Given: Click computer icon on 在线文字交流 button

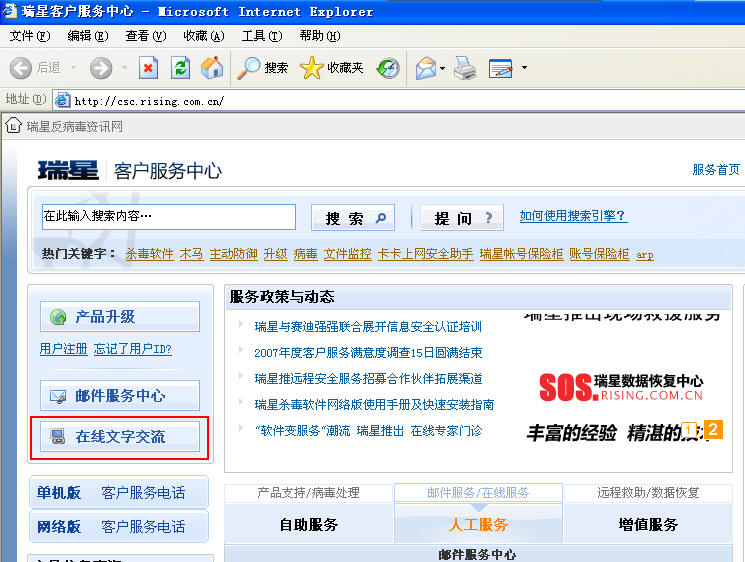Looking at the screenshot, I should (x=58, y=436).
